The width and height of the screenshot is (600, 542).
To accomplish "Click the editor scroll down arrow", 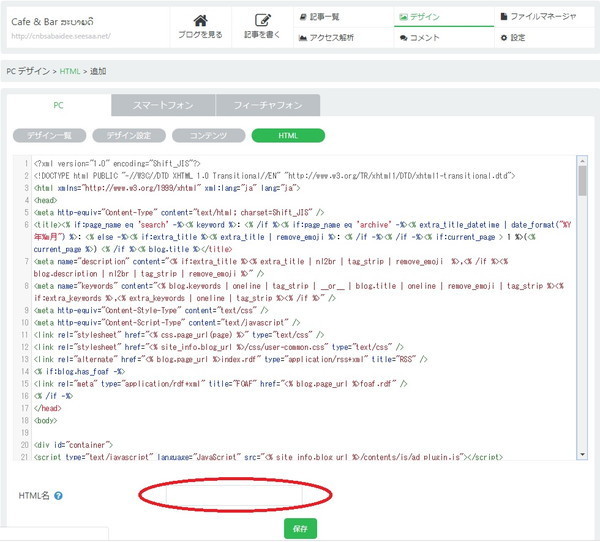I will point(582,454).
